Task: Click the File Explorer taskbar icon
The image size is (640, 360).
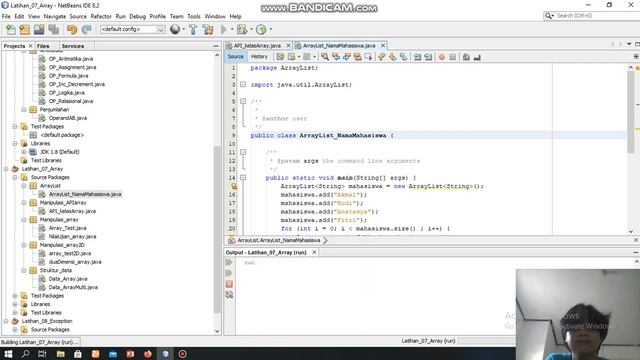Action: (60, 354)
